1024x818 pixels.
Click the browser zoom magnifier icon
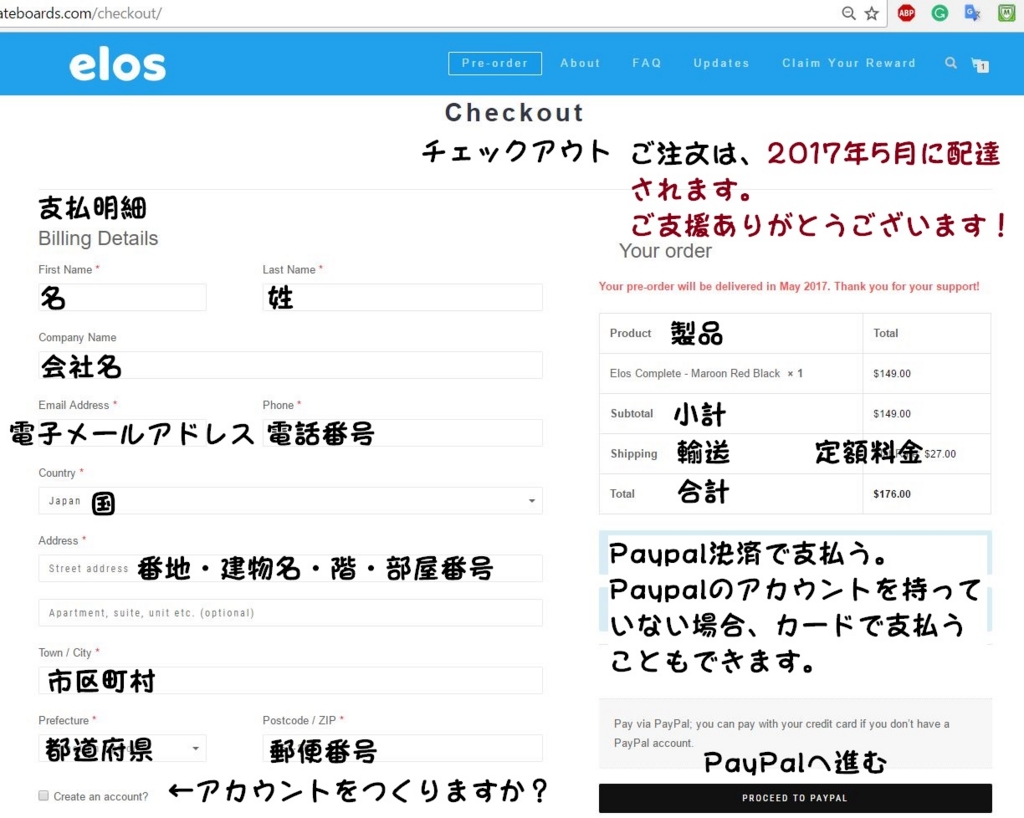pyautogui.click(x=848, y=13)
